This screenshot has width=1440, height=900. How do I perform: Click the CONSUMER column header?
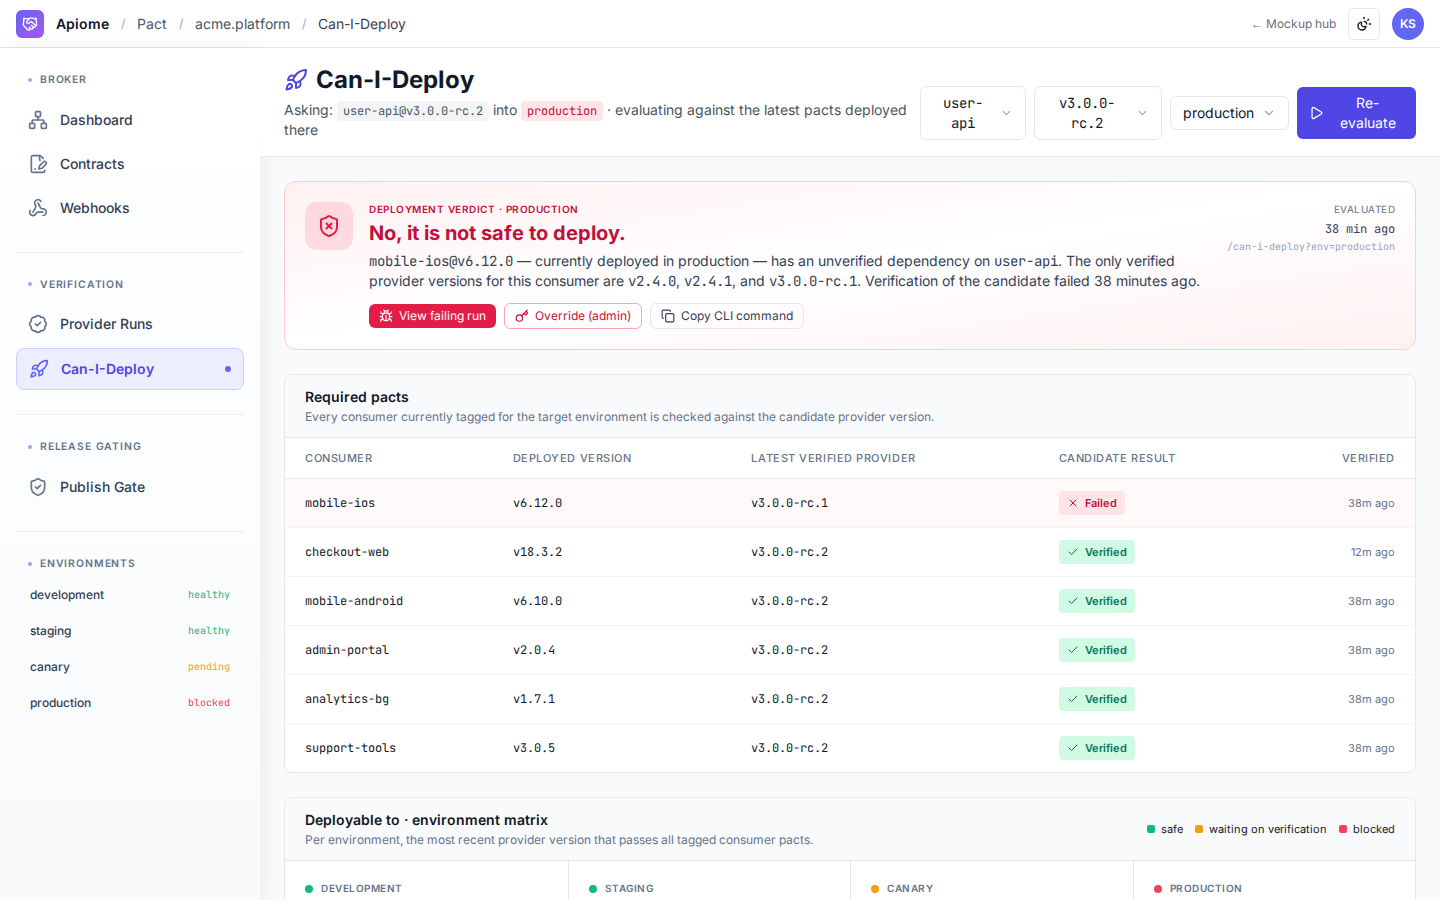[x=339, y=458]
